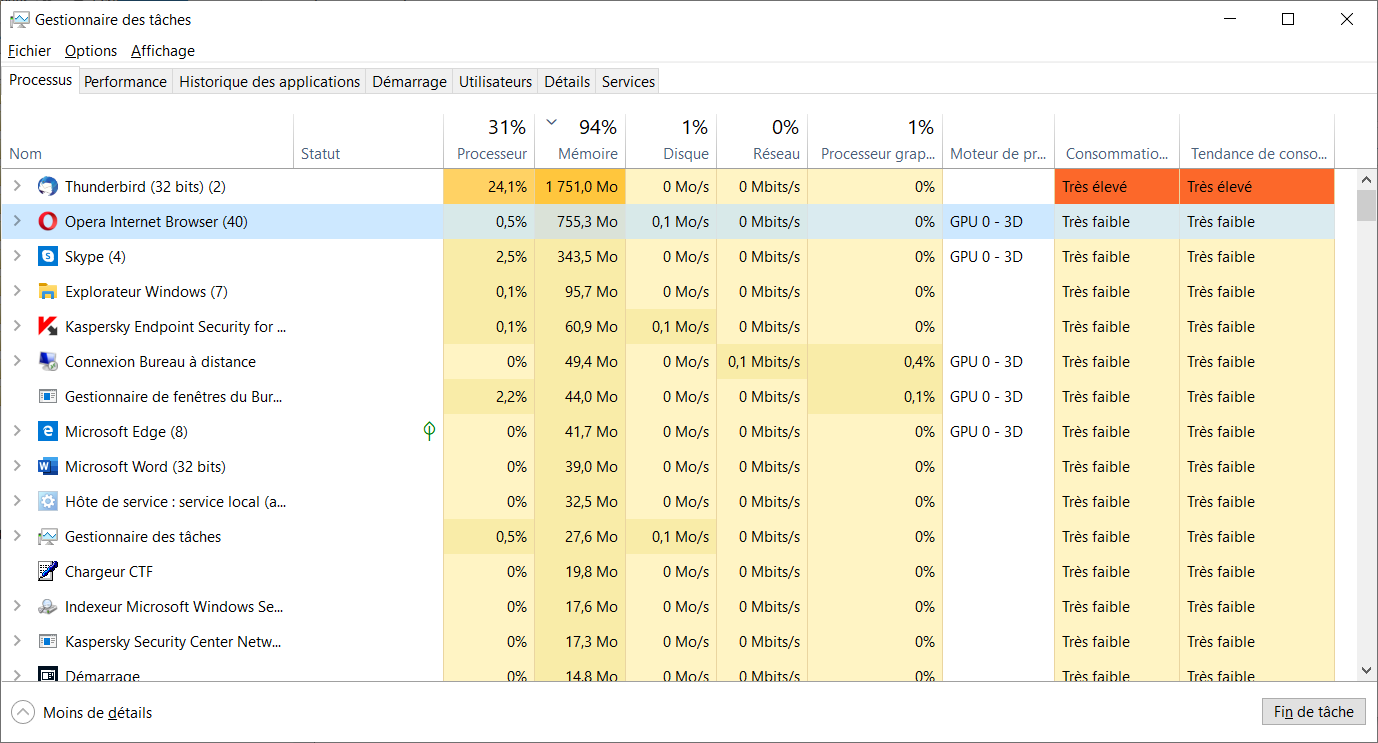
Task: Expand the Kaspersky Endpoint Security group
Action: click(x=16, y=326)
